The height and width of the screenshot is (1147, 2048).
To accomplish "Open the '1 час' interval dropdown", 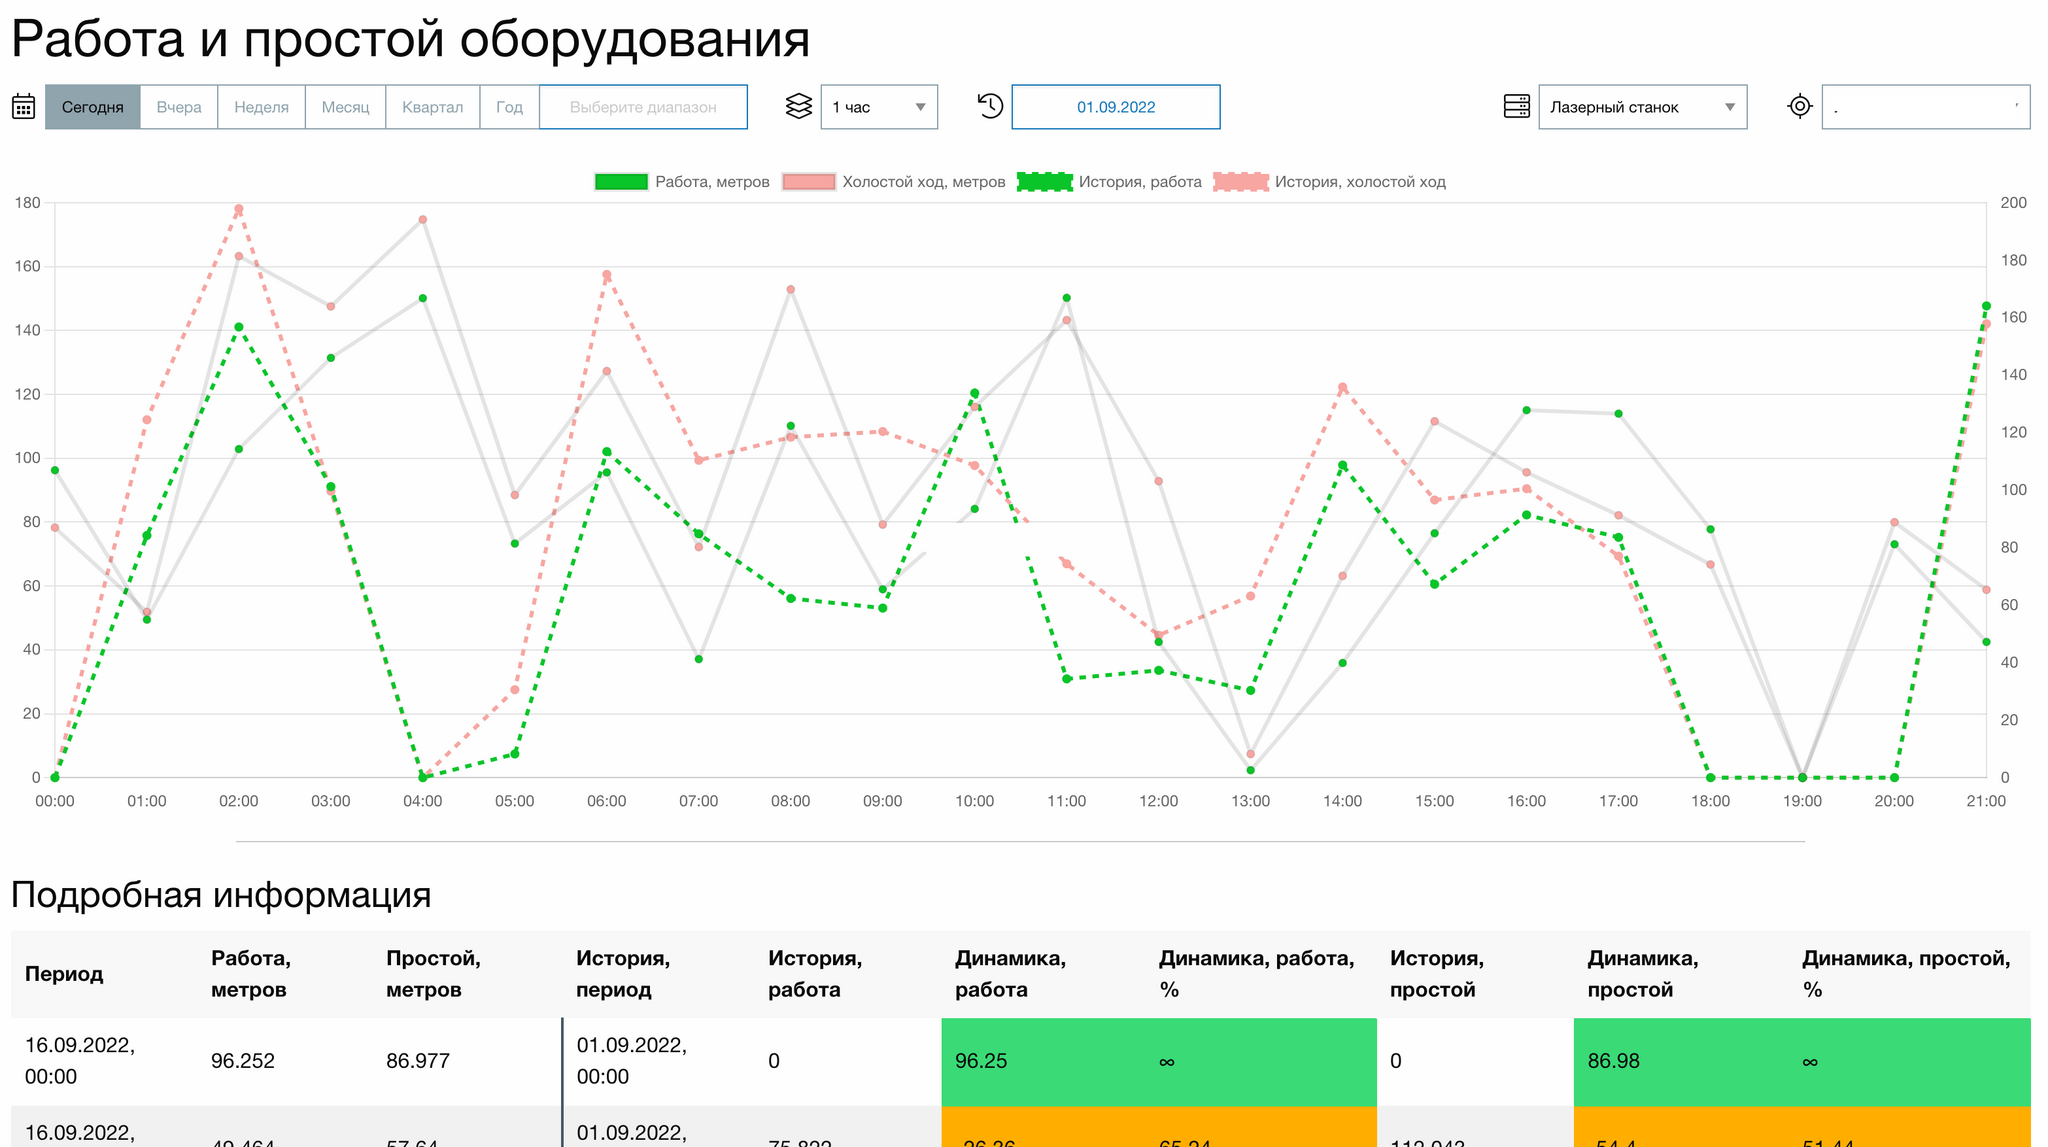I will (x=878, y=107).
